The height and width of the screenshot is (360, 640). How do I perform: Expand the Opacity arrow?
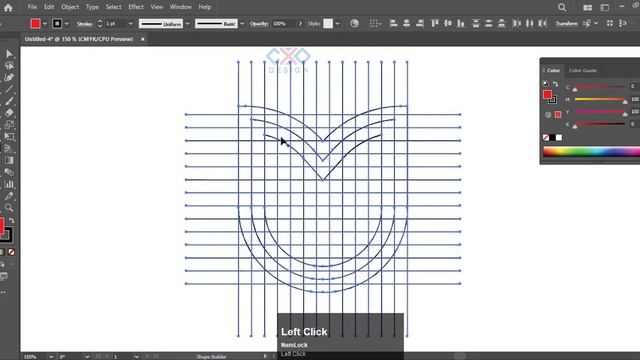click(x=300, y=24)
